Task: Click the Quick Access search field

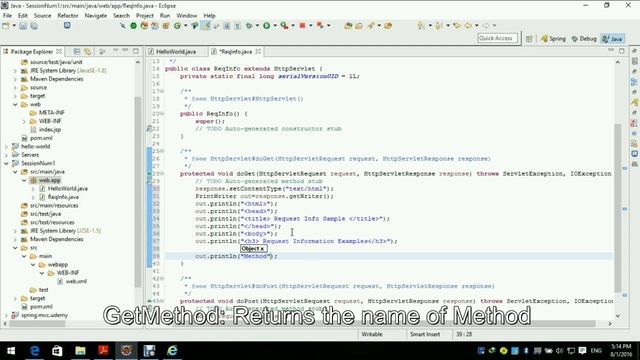Action: [x=498, y=38]
